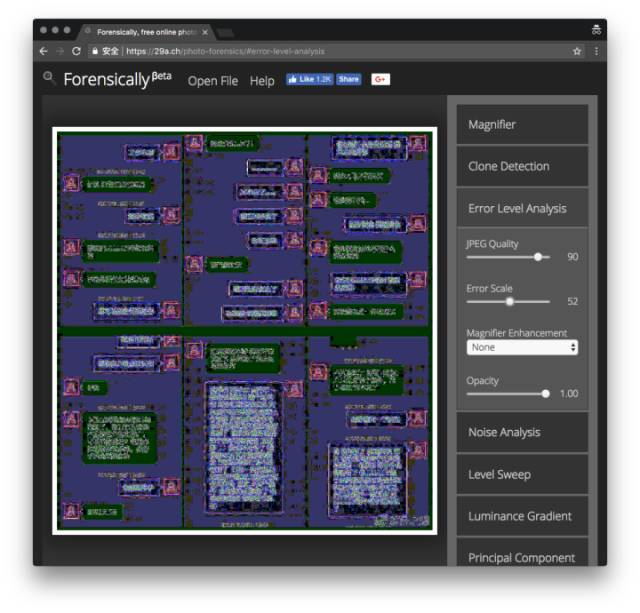Open the Open File menu

pos(213,81)
